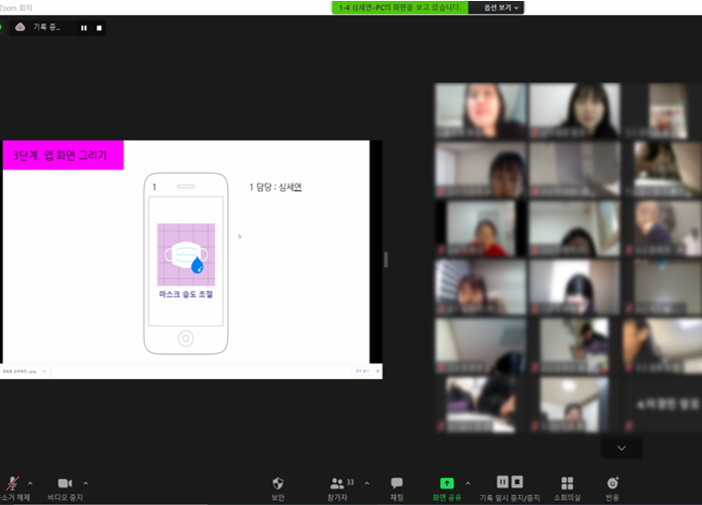Click the 모두 표시 link in download bar
This screenshot has height=505, width=702.
point(362,371)
